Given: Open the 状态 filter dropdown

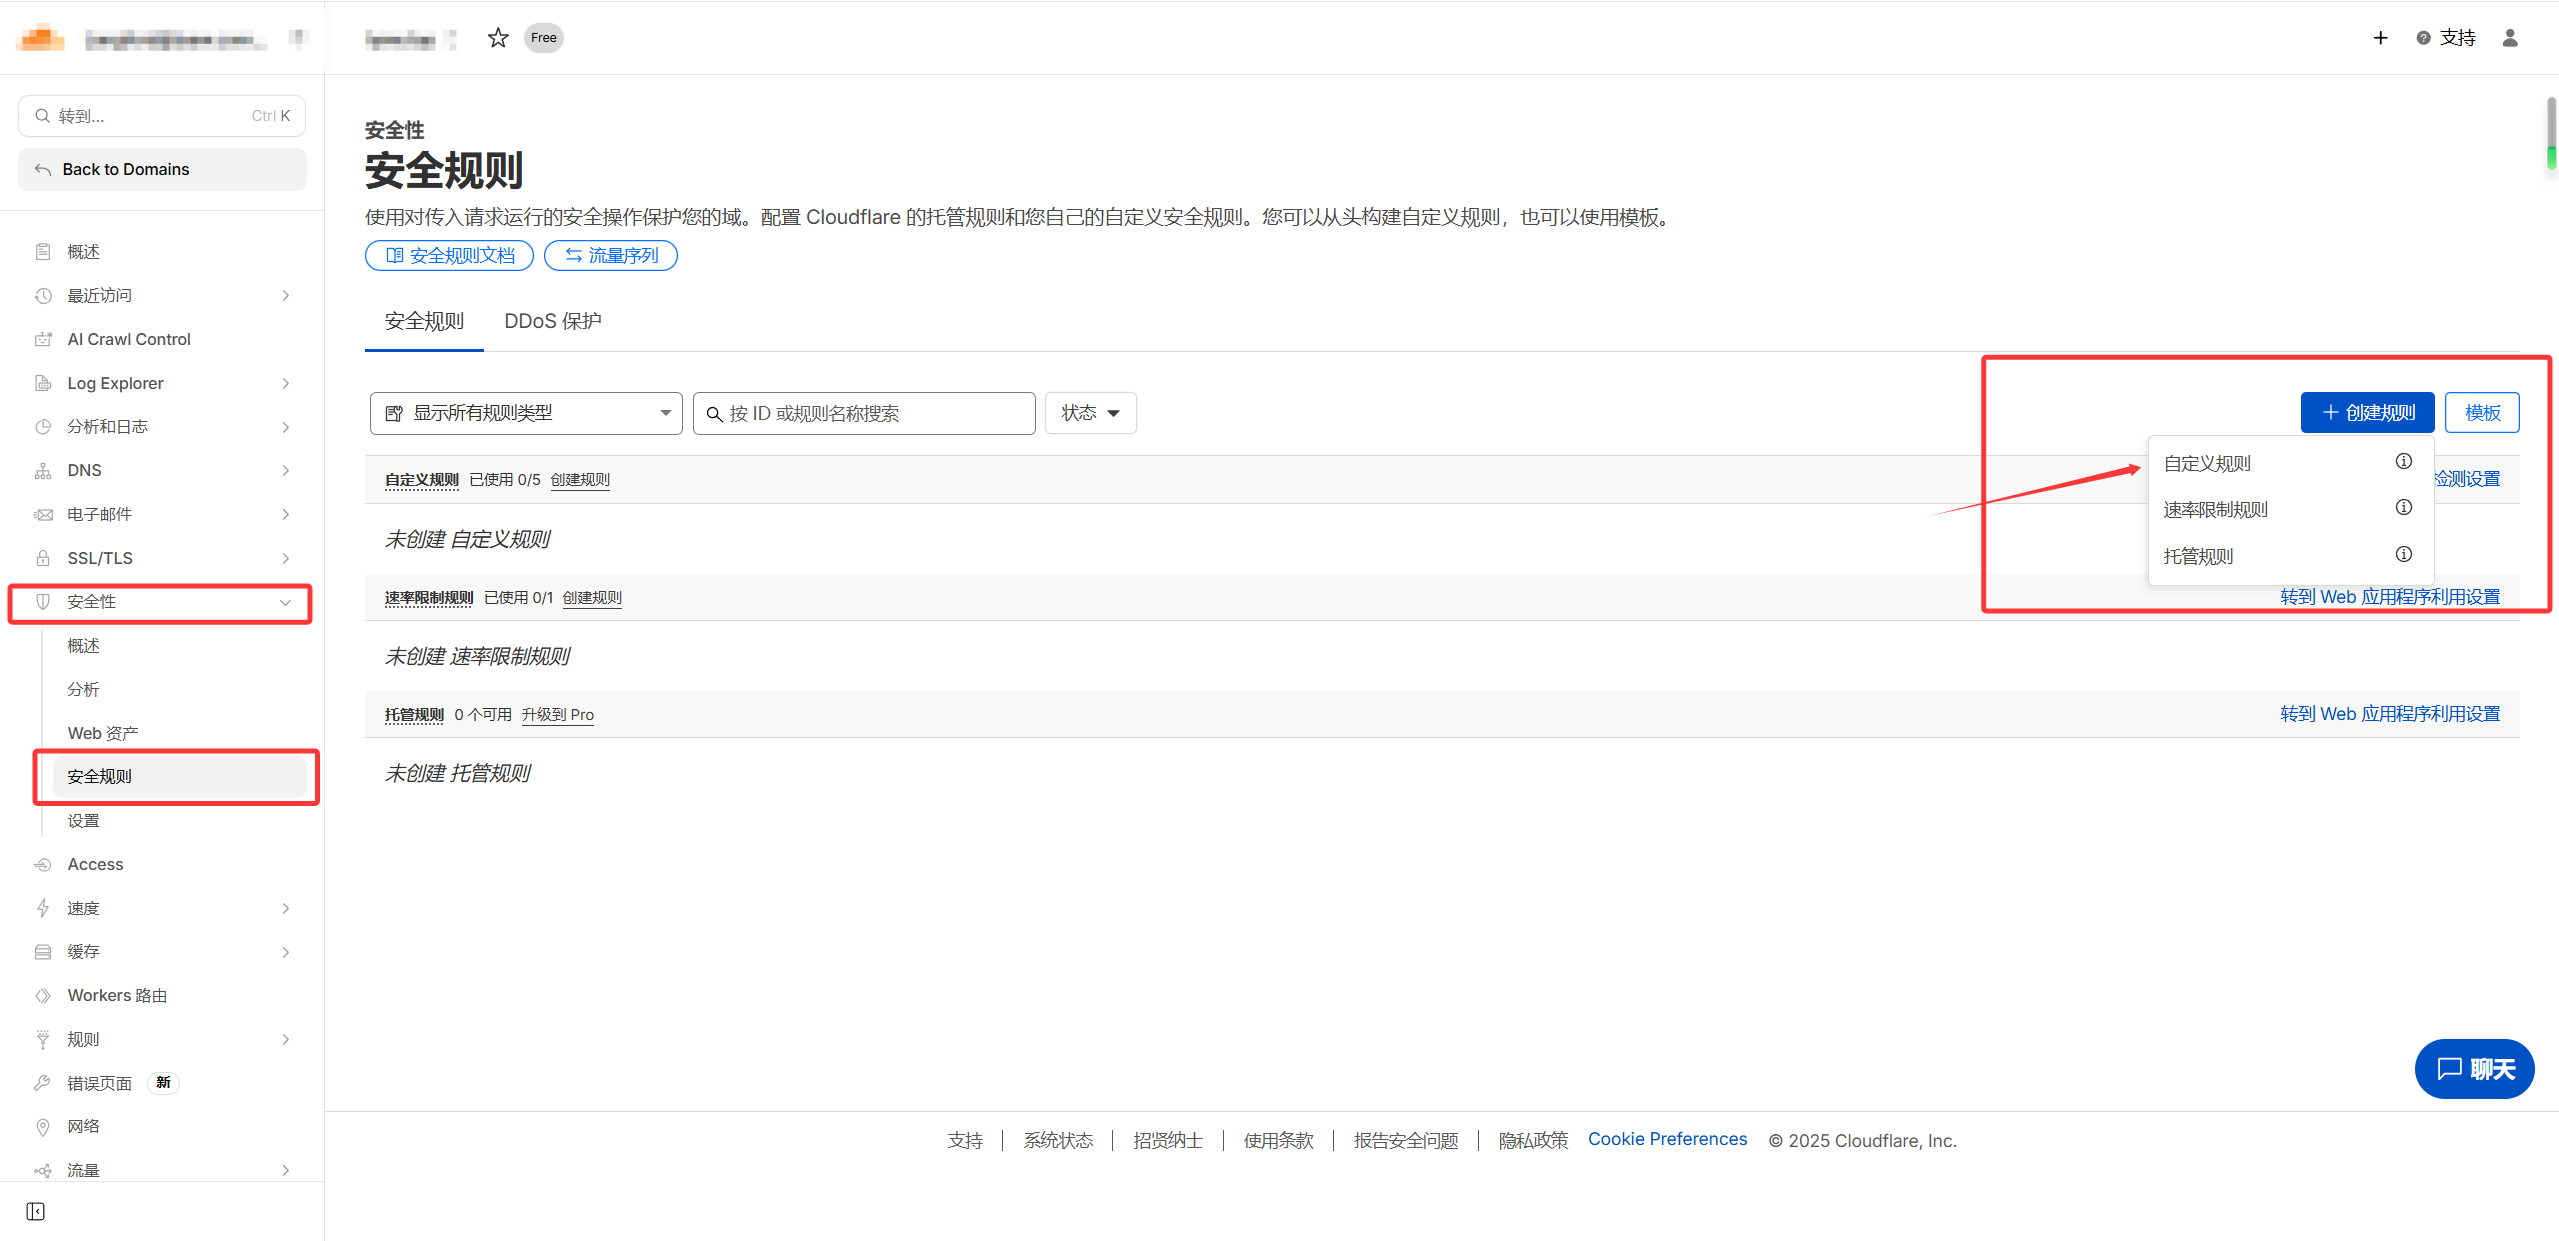Looking at the screenshot, I should click(1090, 413).
